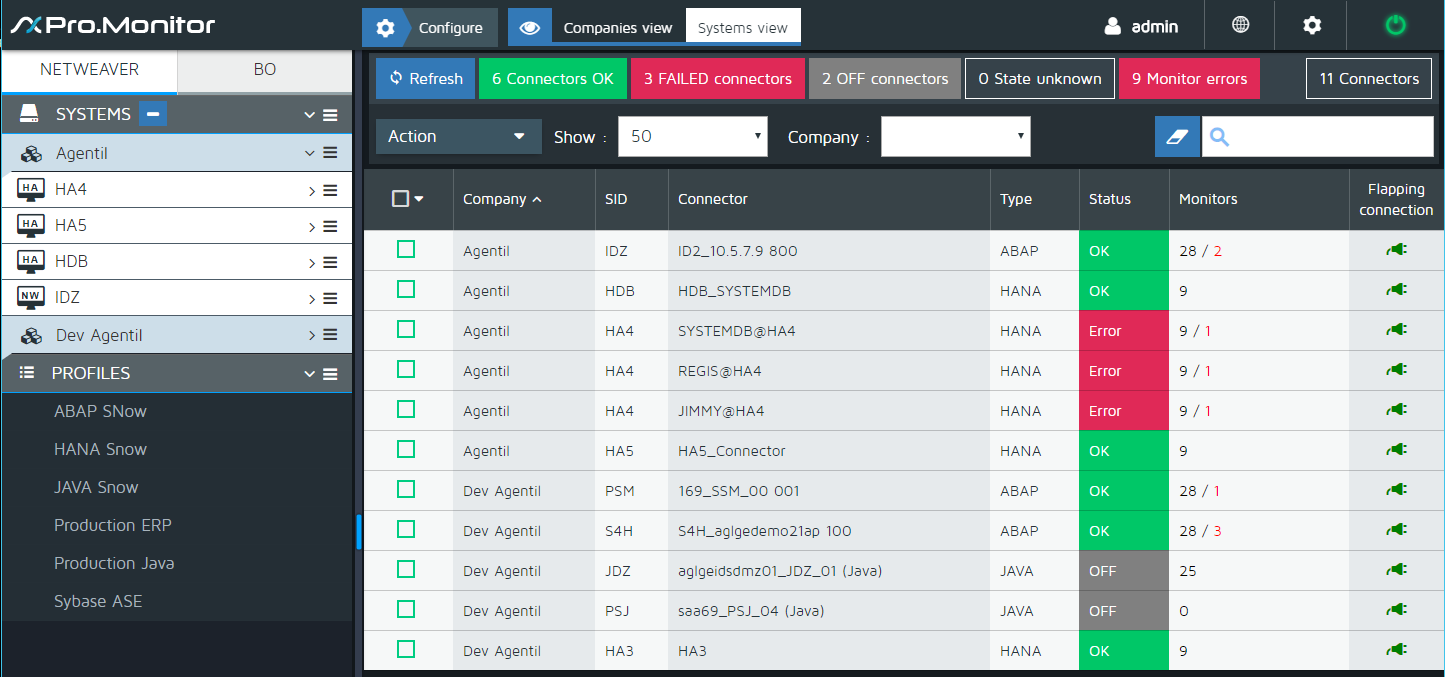
Task: Click the Refresh button
Action: coord(425,79)
